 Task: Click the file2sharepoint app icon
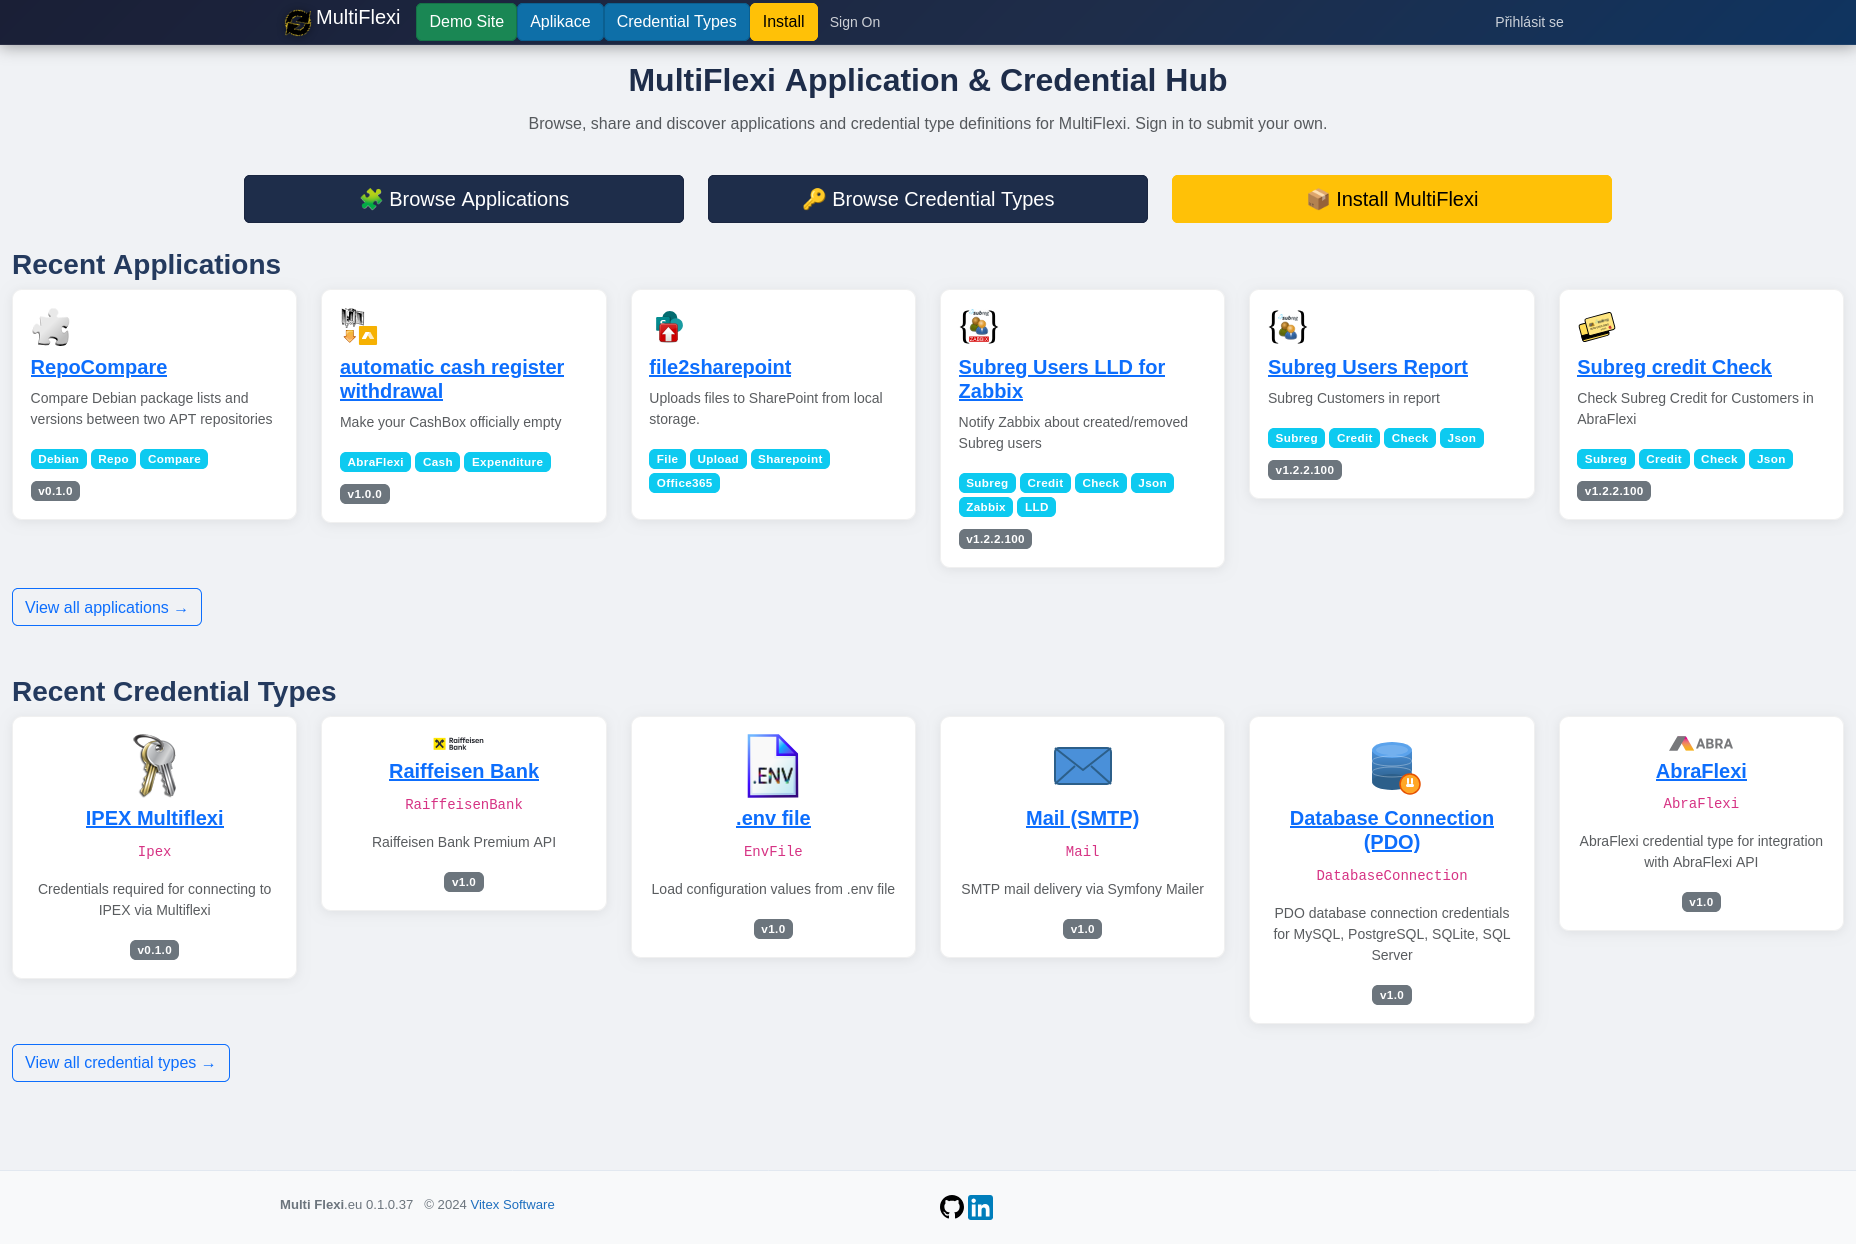(668, 327)
